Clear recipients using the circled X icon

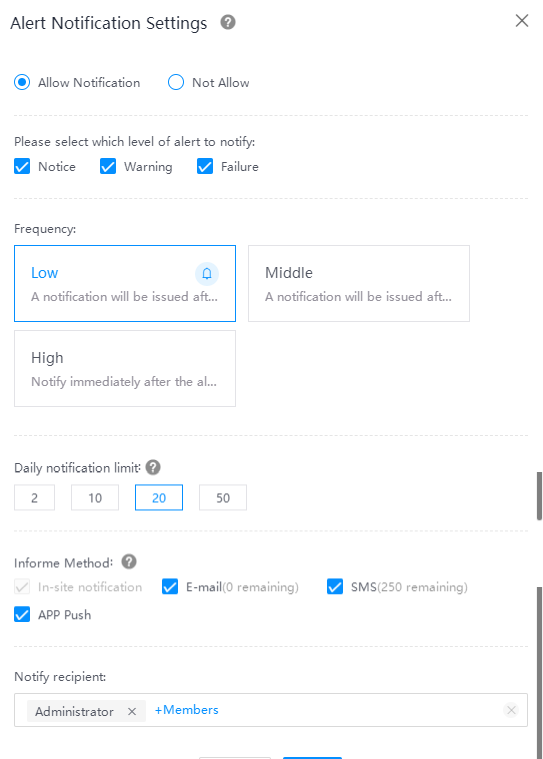(x=511, y=710)
